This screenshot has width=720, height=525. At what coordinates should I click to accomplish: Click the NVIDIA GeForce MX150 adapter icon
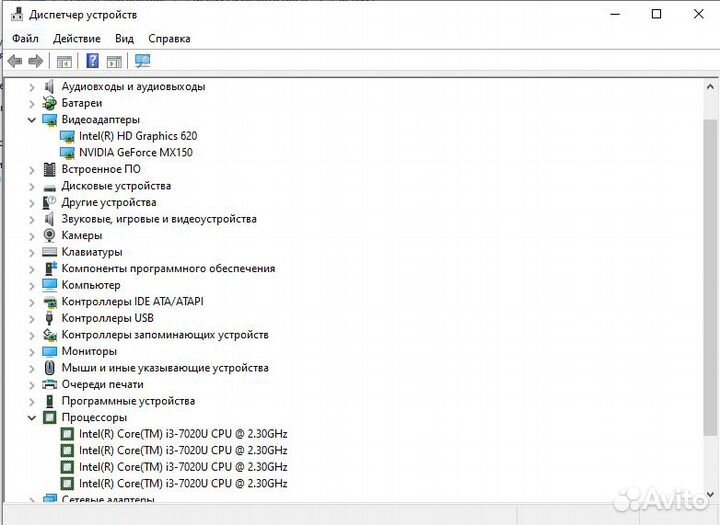point(67,153)
